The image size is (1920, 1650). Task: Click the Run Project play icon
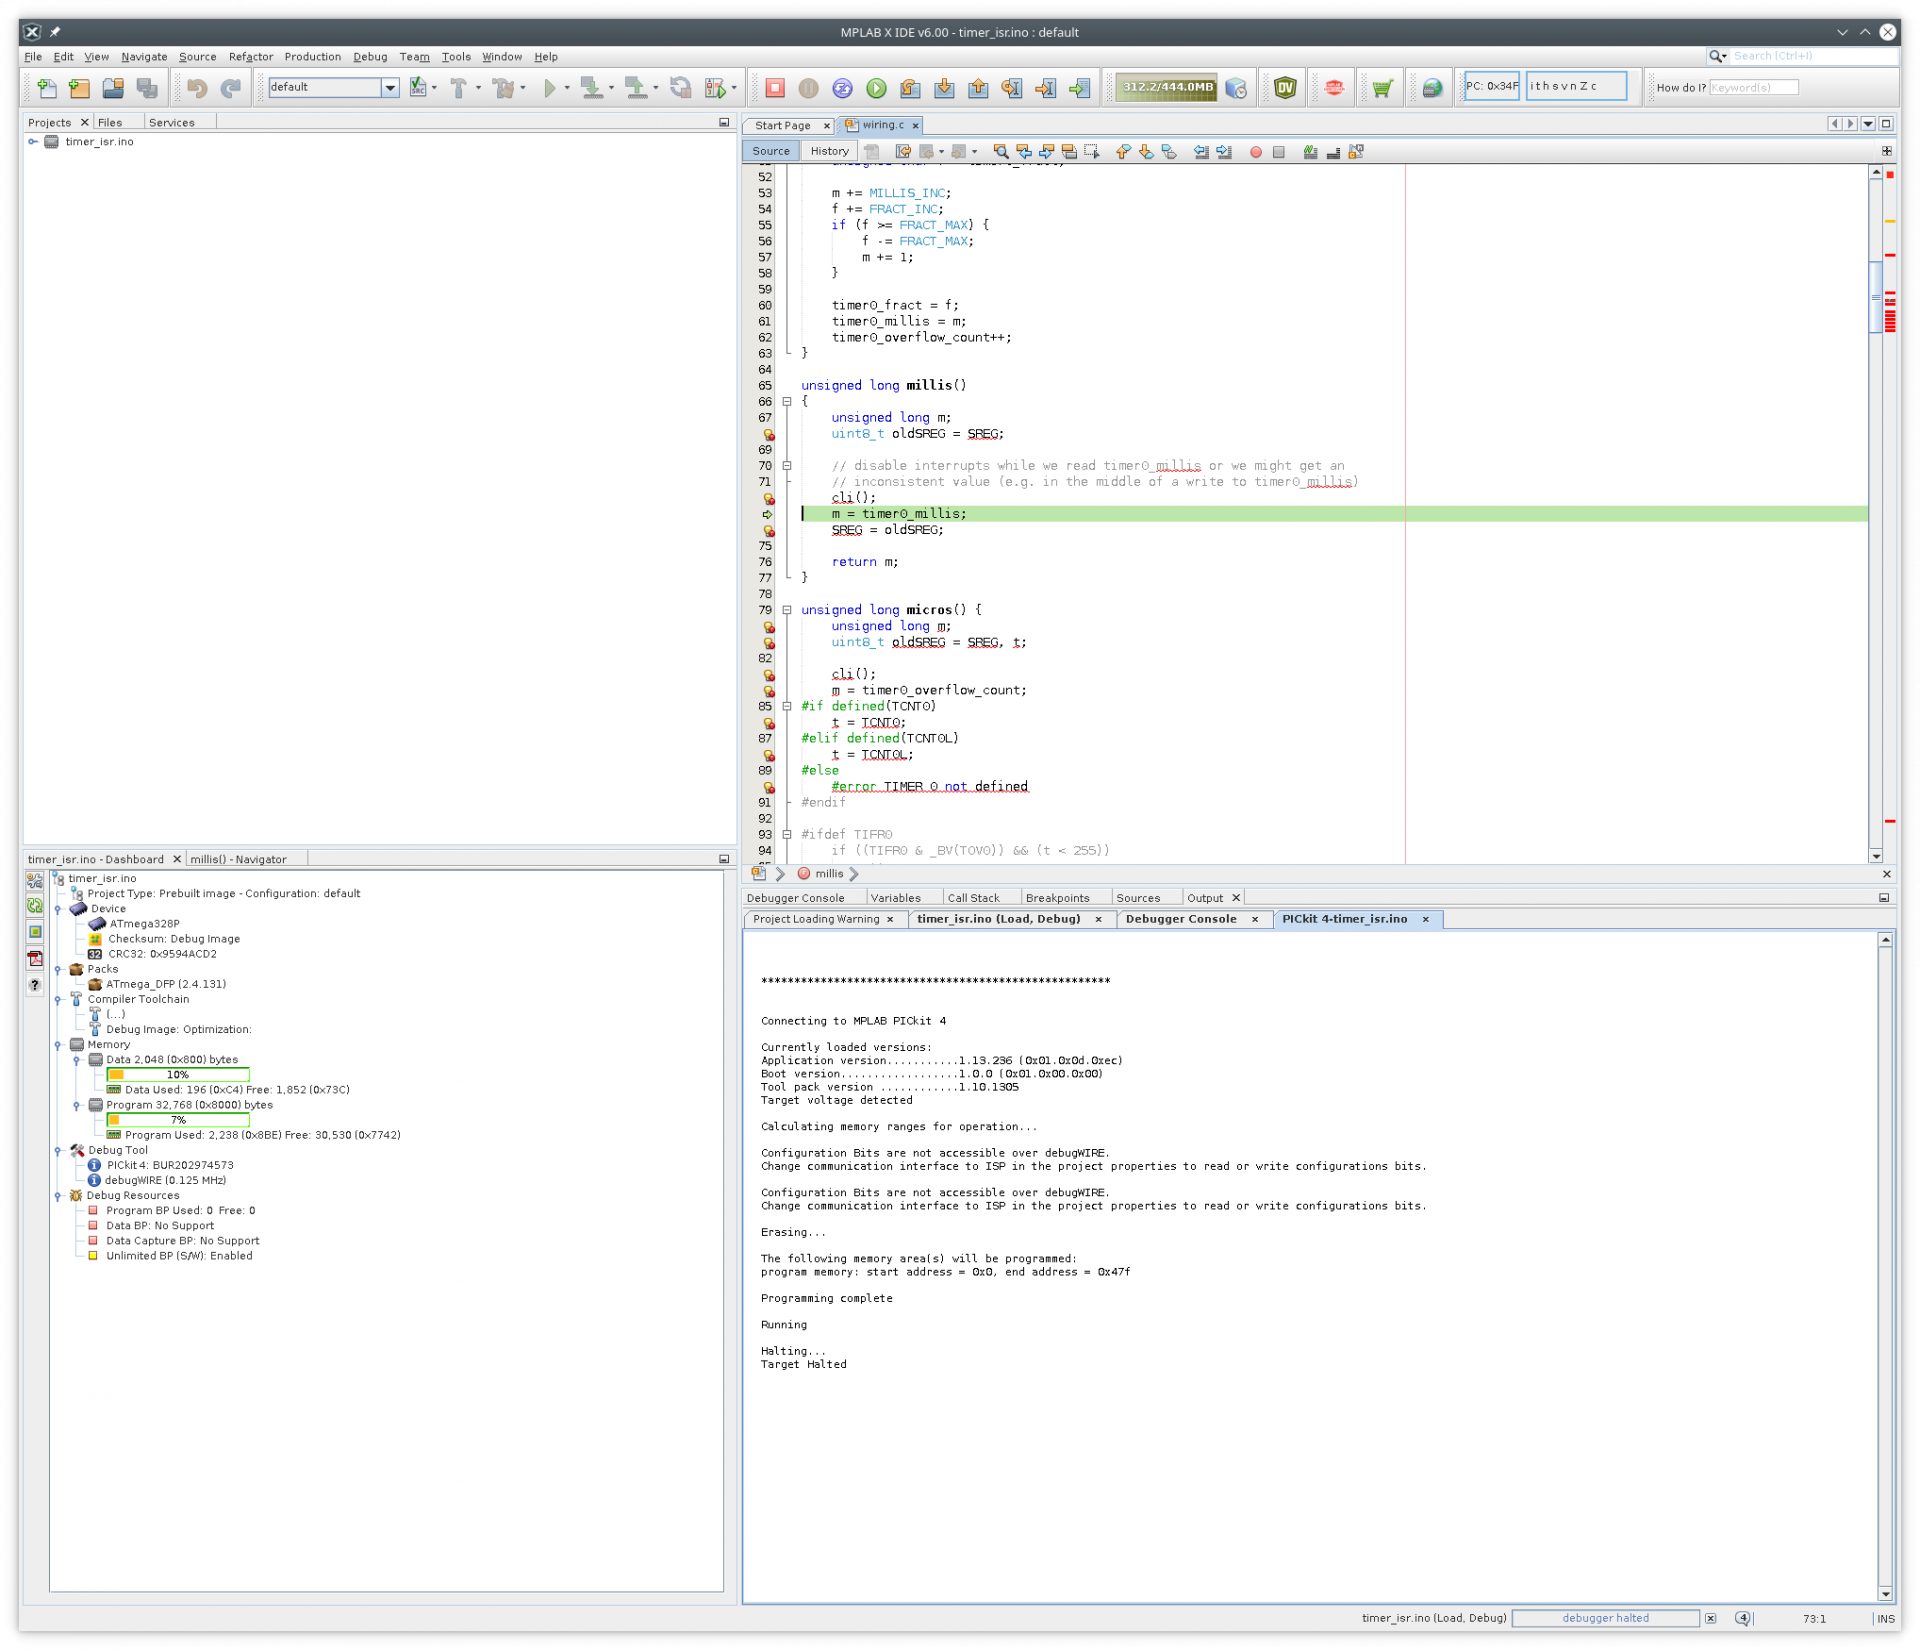(549, 88)
